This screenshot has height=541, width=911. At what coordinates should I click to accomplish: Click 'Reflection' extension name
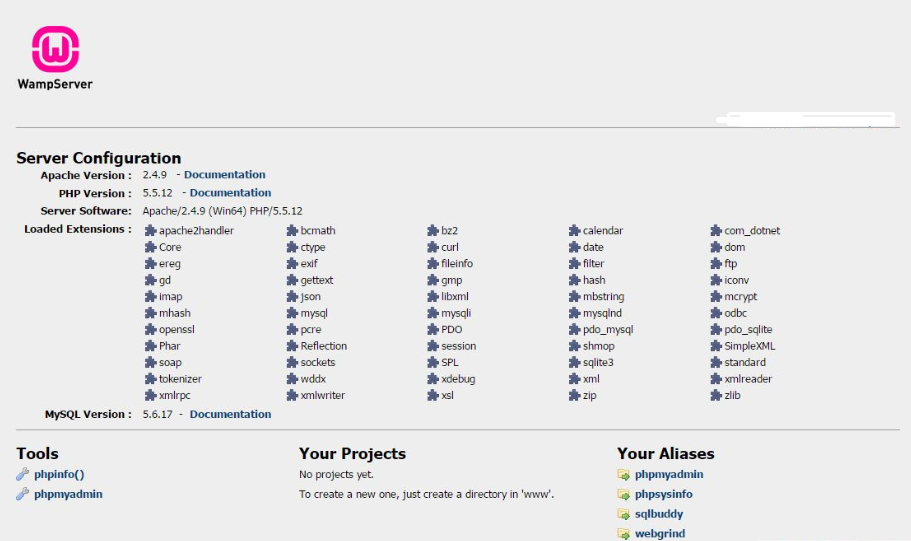pyautogui.click(x=324, y=346)
